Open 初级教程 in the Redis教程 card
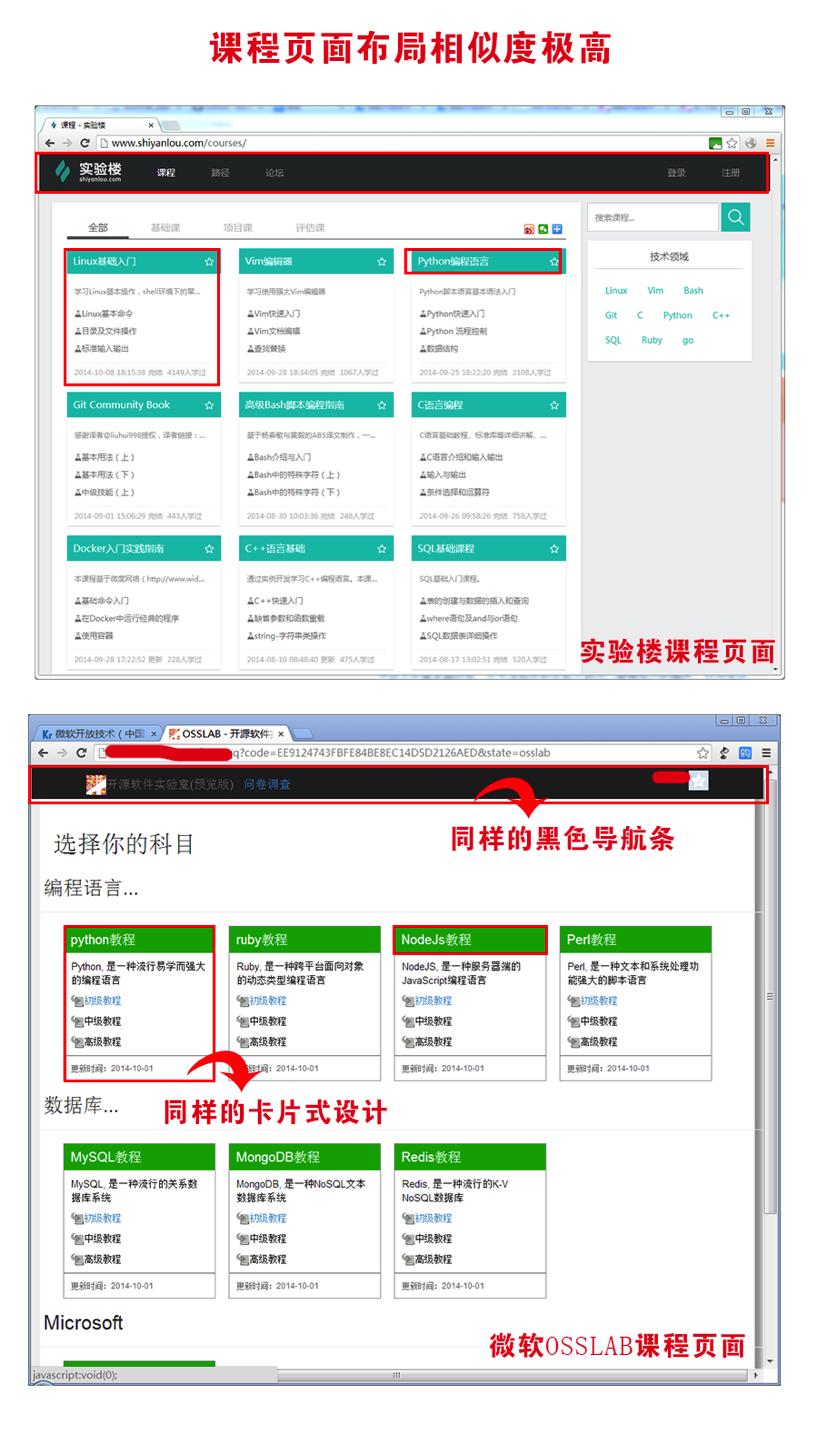The width and height of the screenshot is (818, 1454). point(433,1219)
